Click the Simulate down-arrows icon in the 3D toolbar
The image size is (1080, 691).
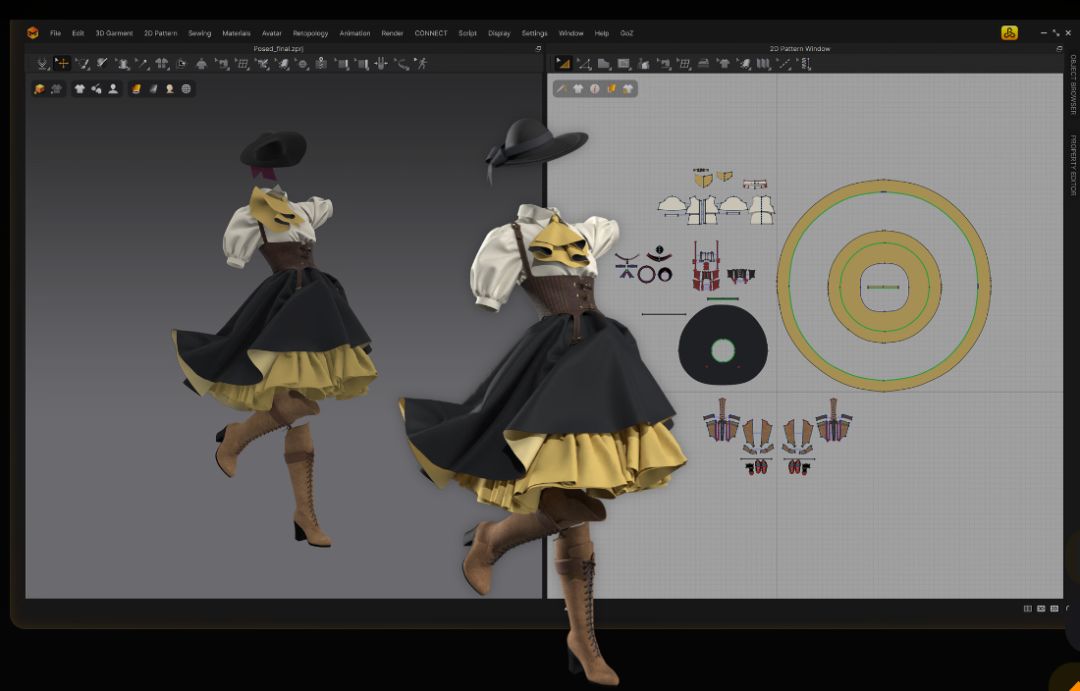43,63
